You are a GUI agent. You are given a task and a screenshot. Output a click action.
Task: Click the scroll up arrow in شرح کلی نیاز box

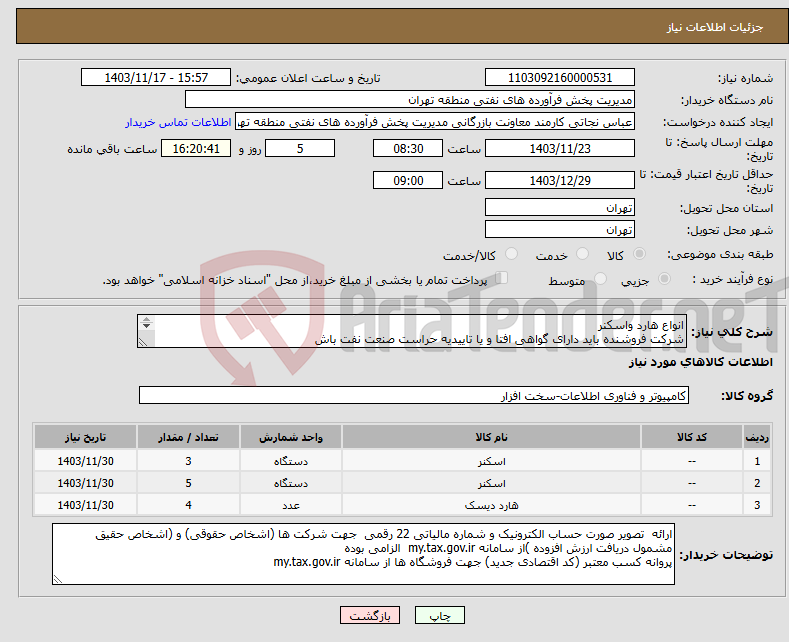click(146, 319)
